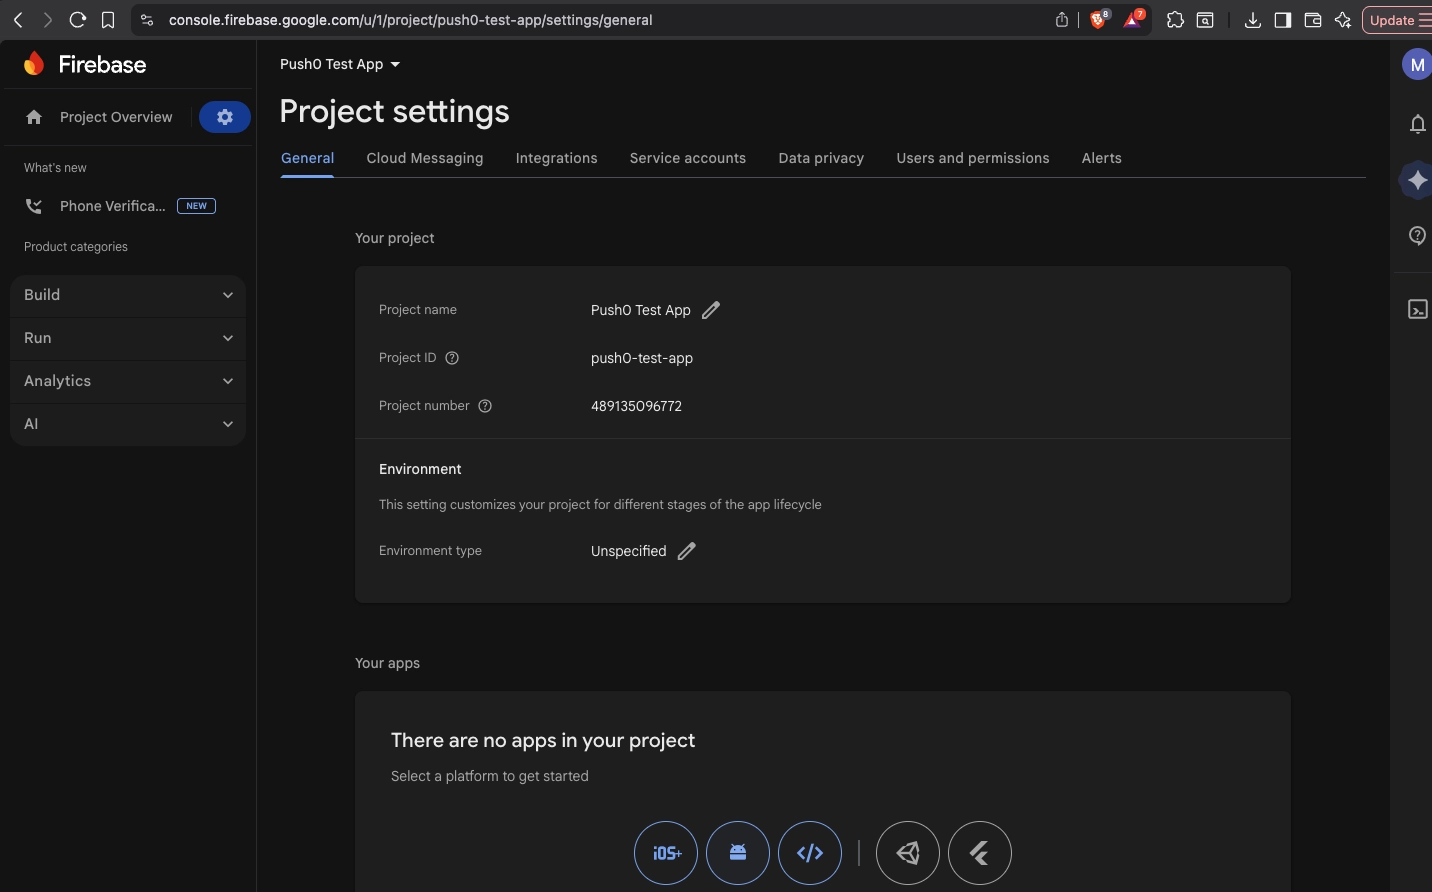Add a Web app via the code icon
Image resolution: width=1432 pixels, height=892 pixels.
point(810,853)
